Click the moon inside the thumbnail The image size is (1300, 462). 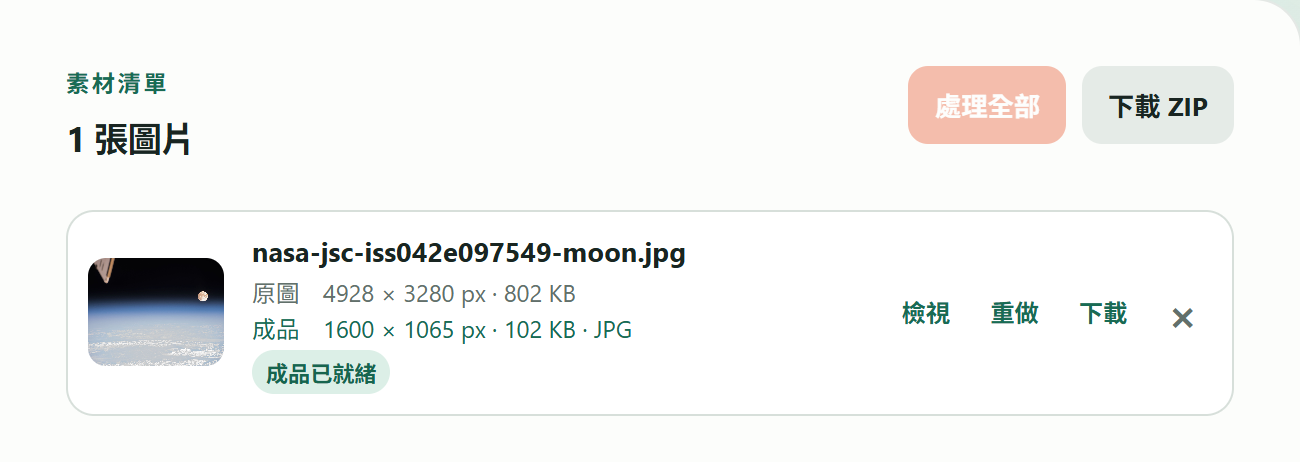click(203, 295)
